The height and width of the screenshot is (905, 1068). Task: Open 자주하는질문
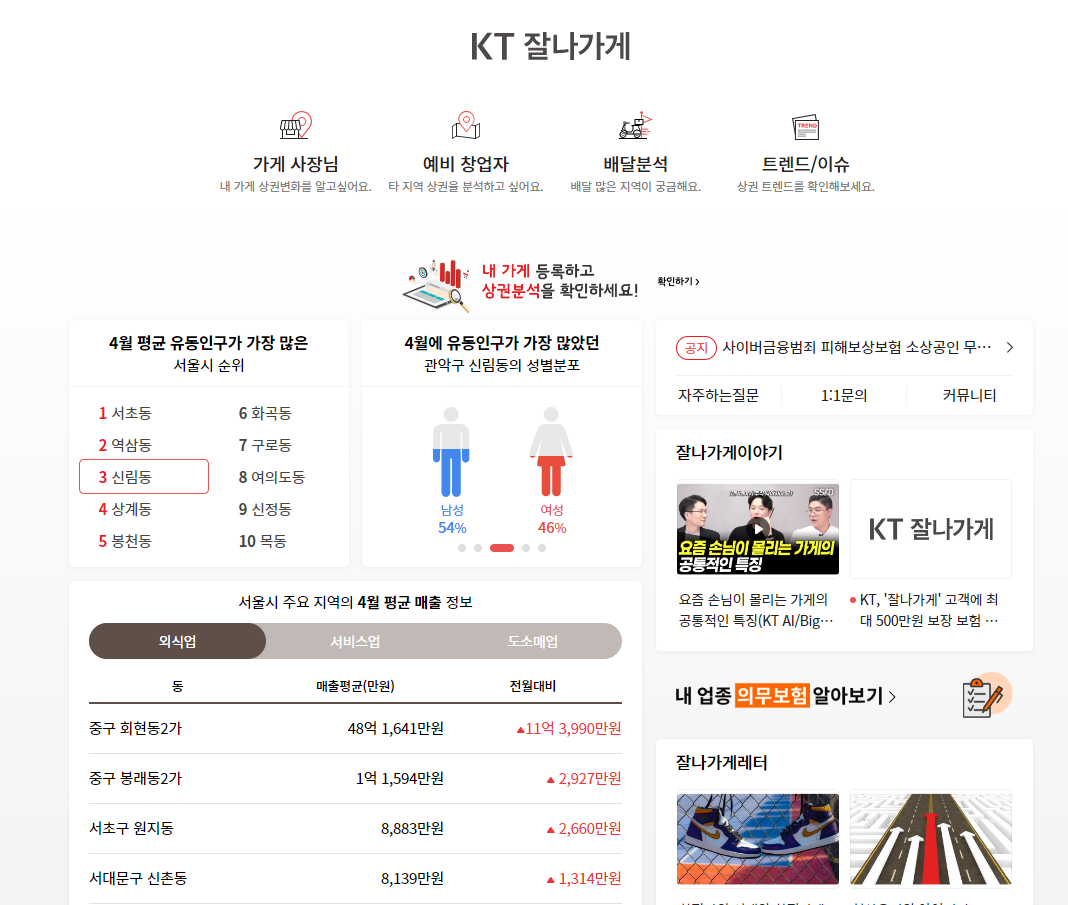[718, 396]
